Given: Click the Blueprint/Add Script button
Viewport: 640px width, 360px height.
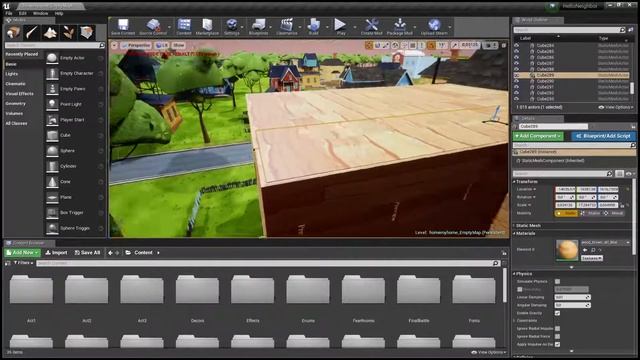Looking at the screenshot, I should pyautogui.click(x=603, y=136).
